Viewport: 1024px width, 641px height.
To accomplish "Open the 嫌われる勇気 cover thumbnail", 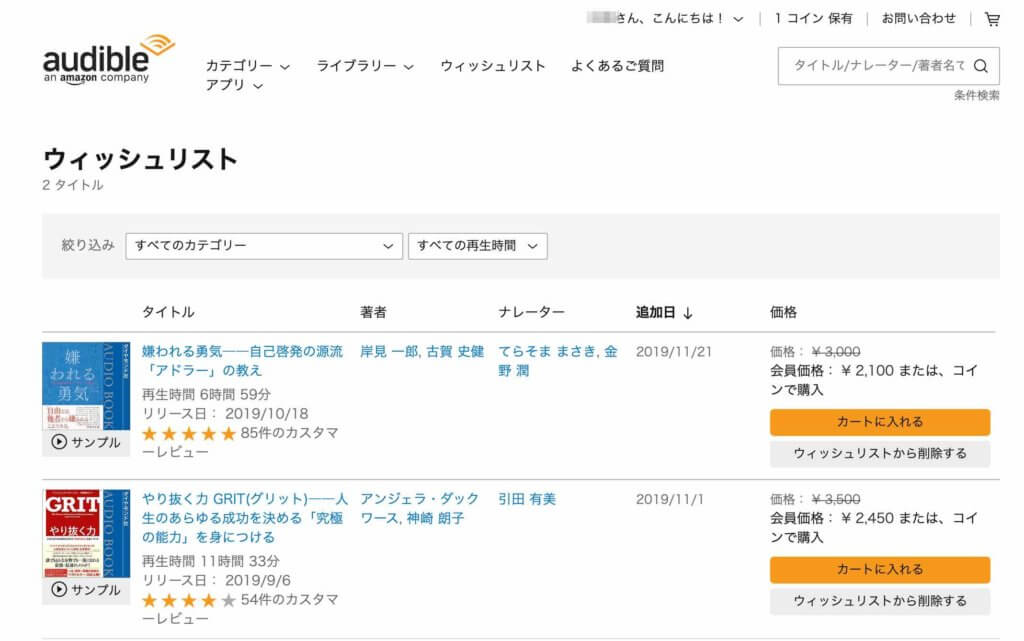I will coord(86,387).
